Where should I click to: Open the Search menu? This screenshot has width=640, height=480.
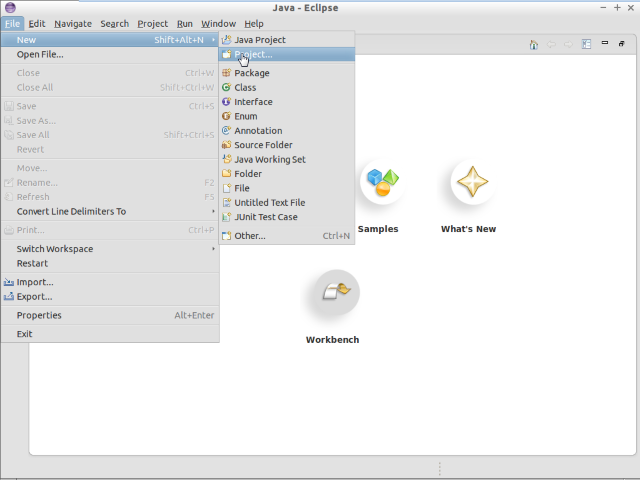[115, 24]
